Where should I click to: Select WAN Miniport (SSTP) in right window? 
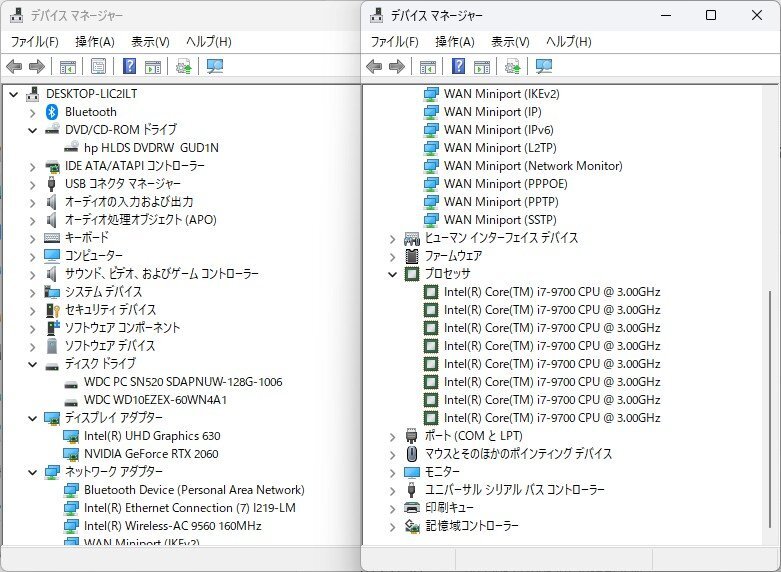click(500, 220)
